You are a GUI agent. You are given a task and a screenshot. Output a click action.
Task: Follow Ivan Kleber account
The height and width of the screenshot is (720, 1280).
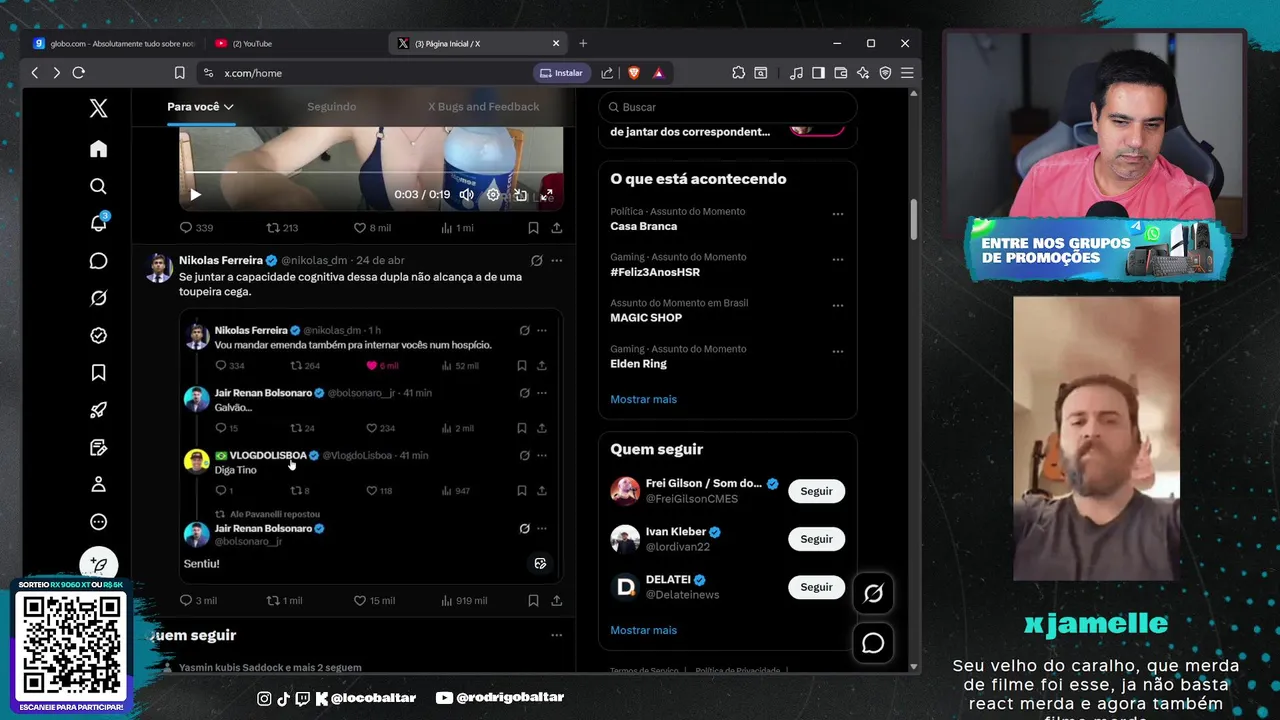click(x=816, y=539)
